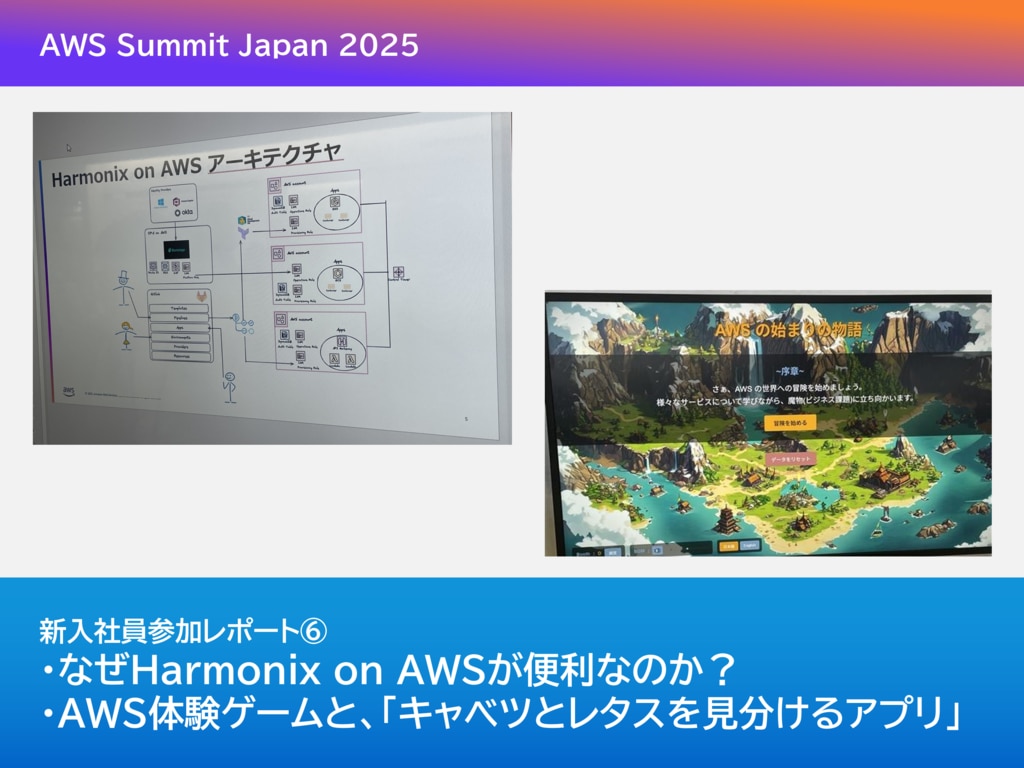Click the Pipelines row in GitLab box
The width and height of the screenshot is (1024, 768).
(x=181, y=318)
